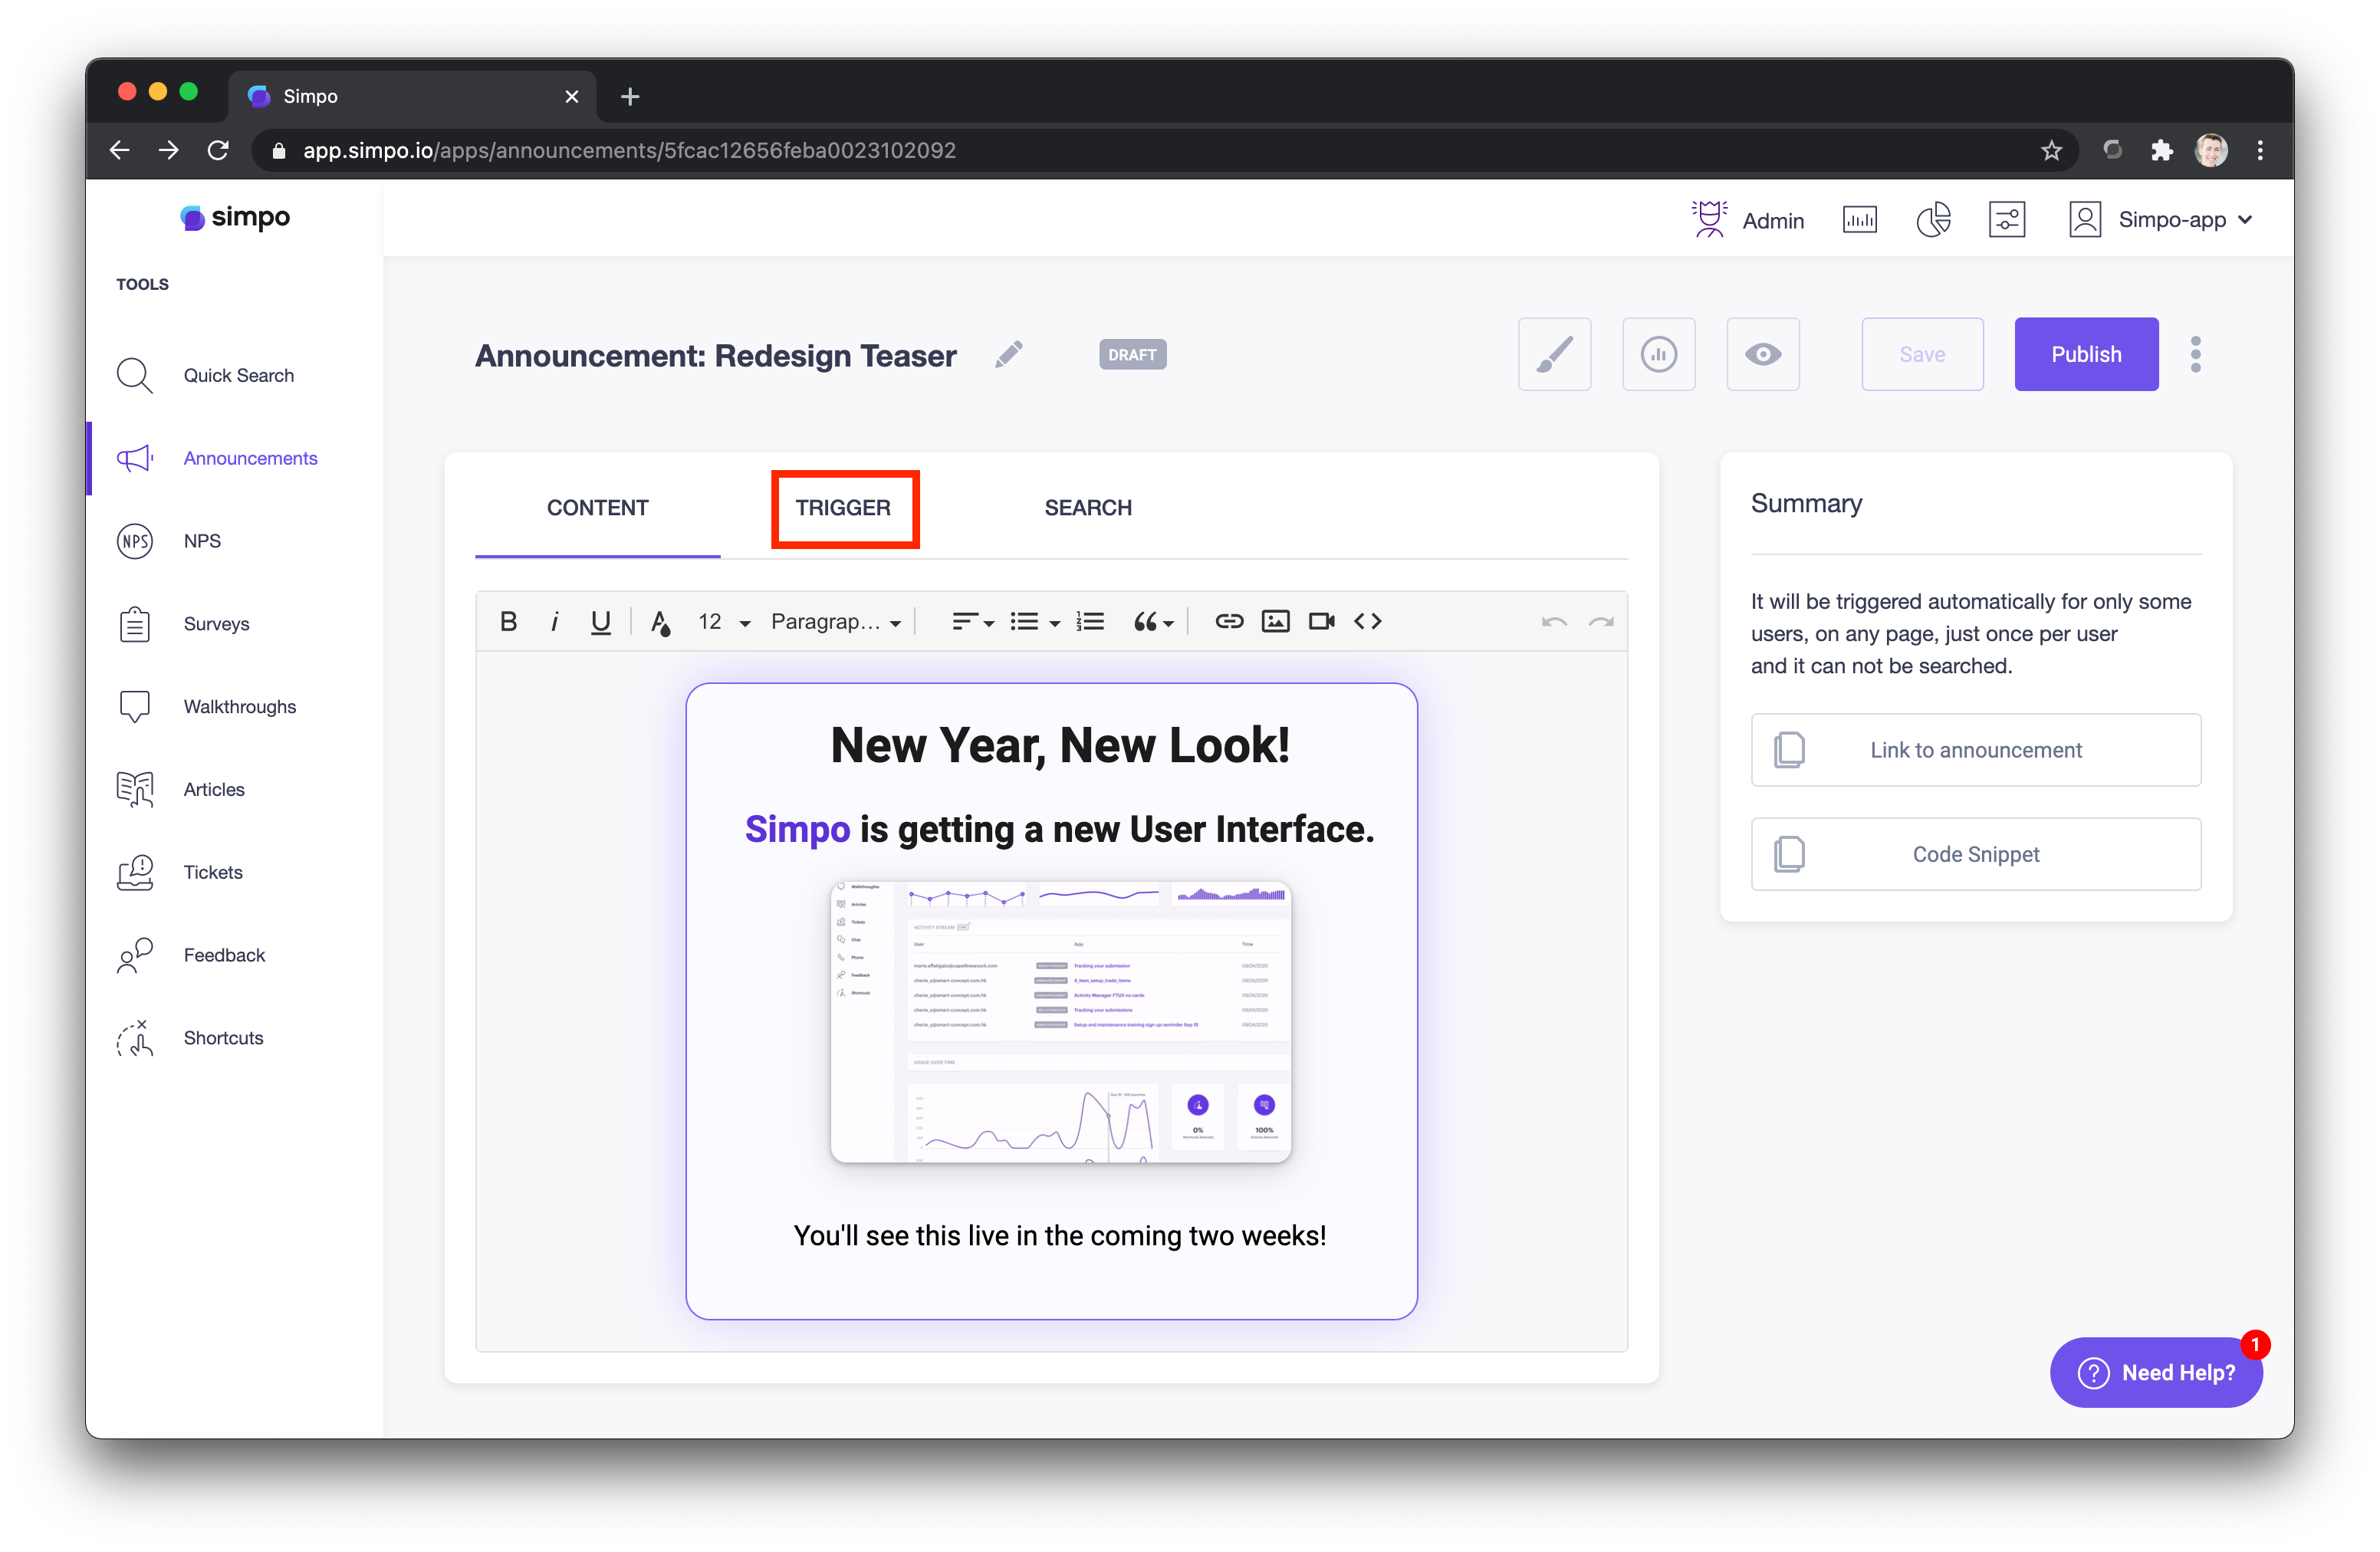Go back in browser history
Viewport: 2380px width, 1552px height.
[x=120, y=150]
